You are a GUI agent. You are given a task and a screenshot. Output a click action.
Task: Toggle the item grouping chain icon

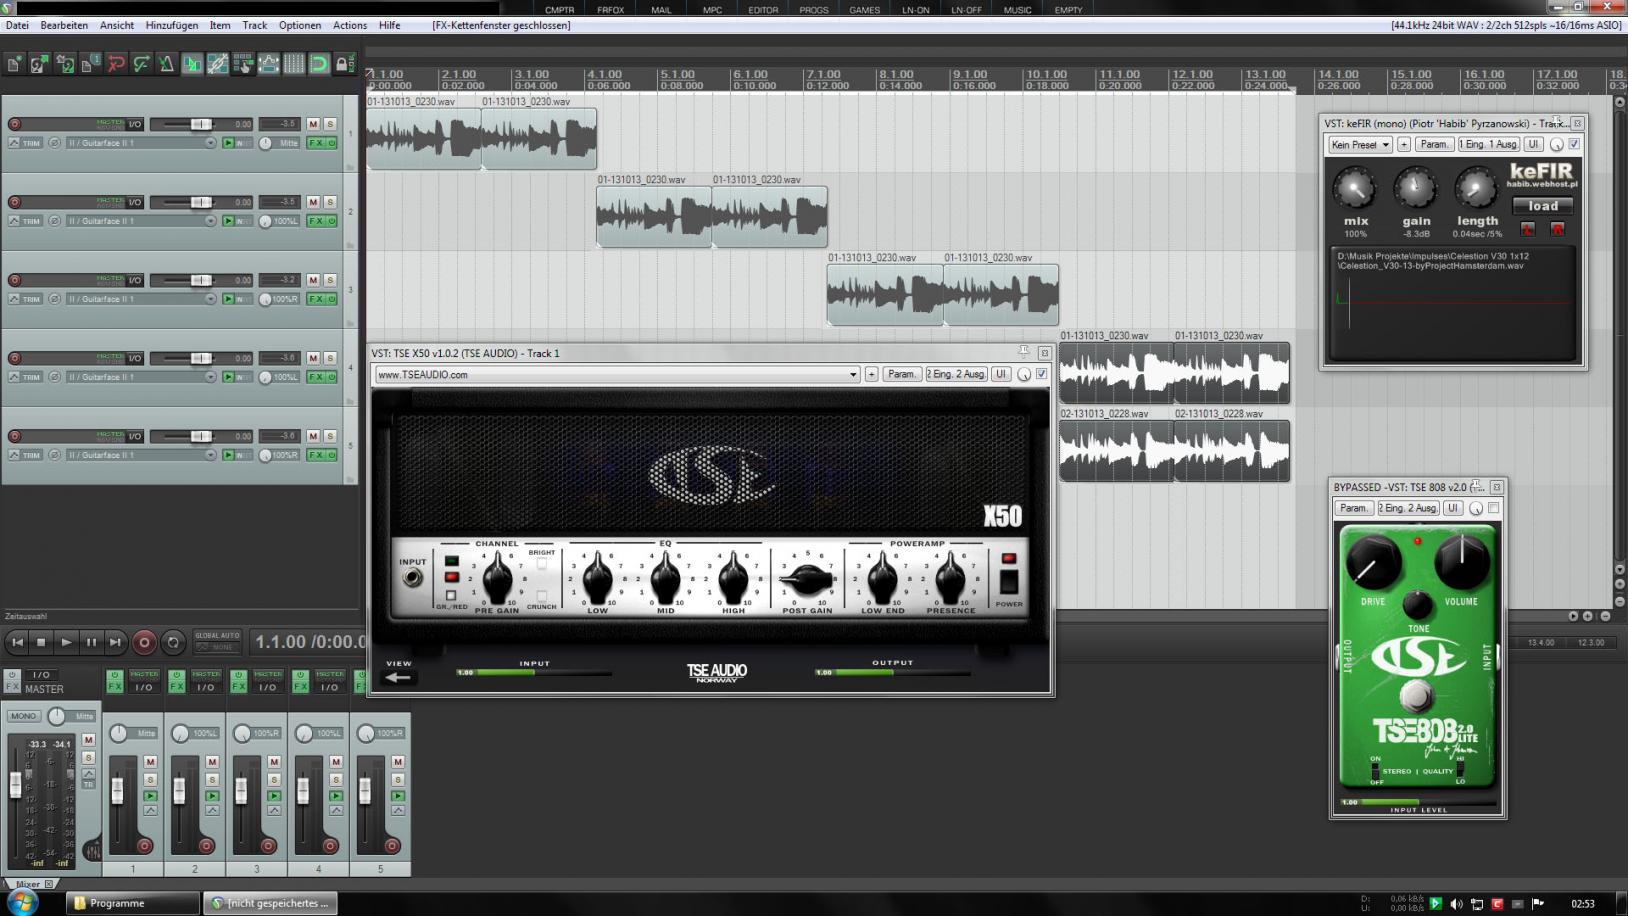point(217,64)
